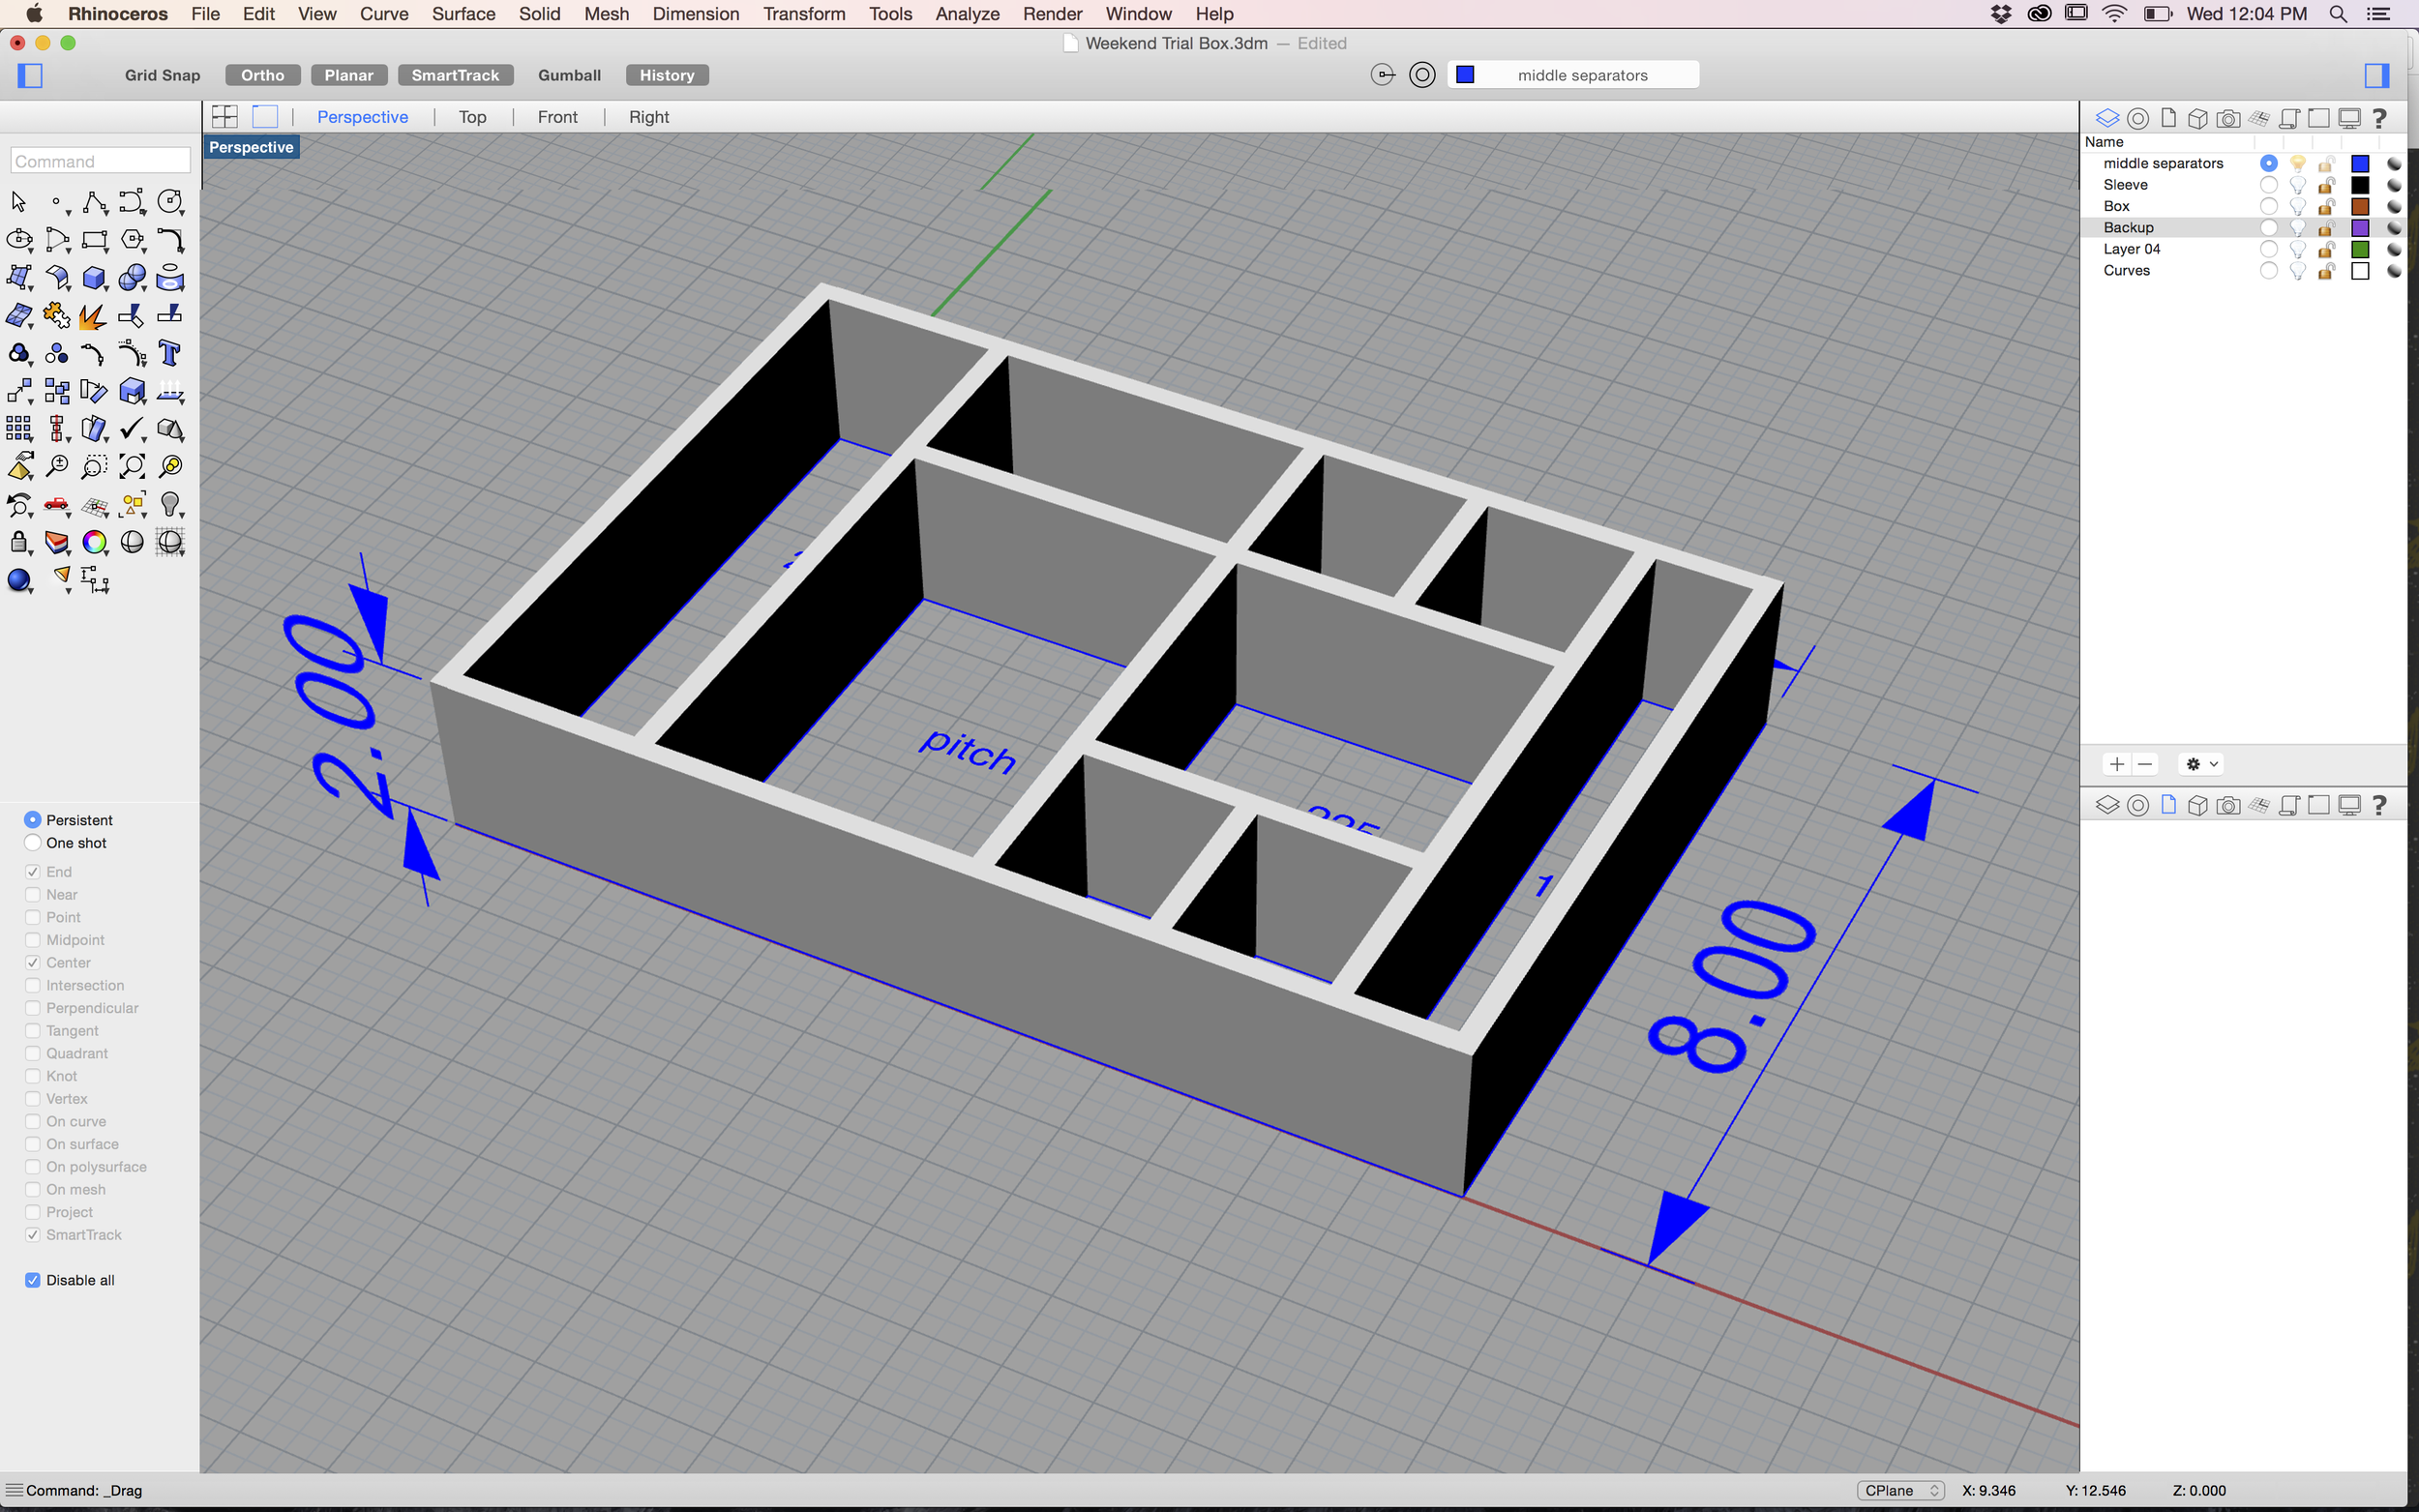Toggle the Gumball button
The height and width of the screenshot is (1512, 2419).
[569, 75]
